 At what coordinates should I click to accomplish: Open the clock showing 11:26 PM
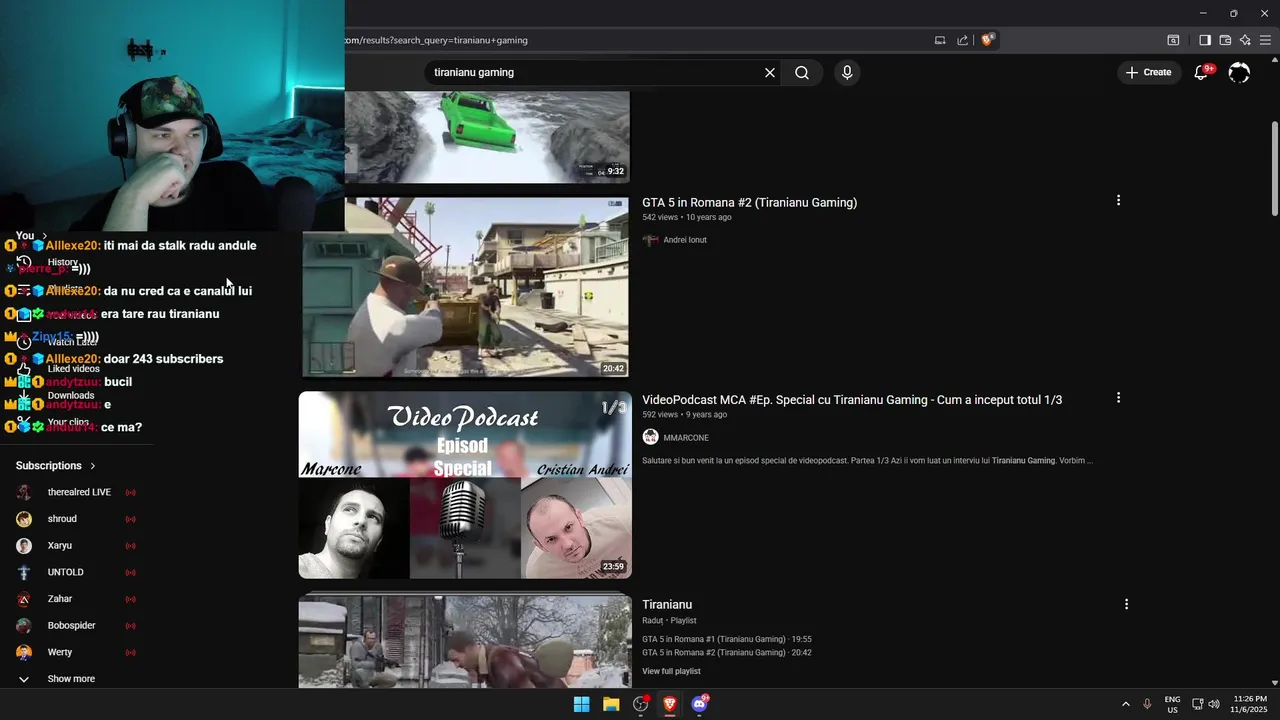pos(1250,704)
